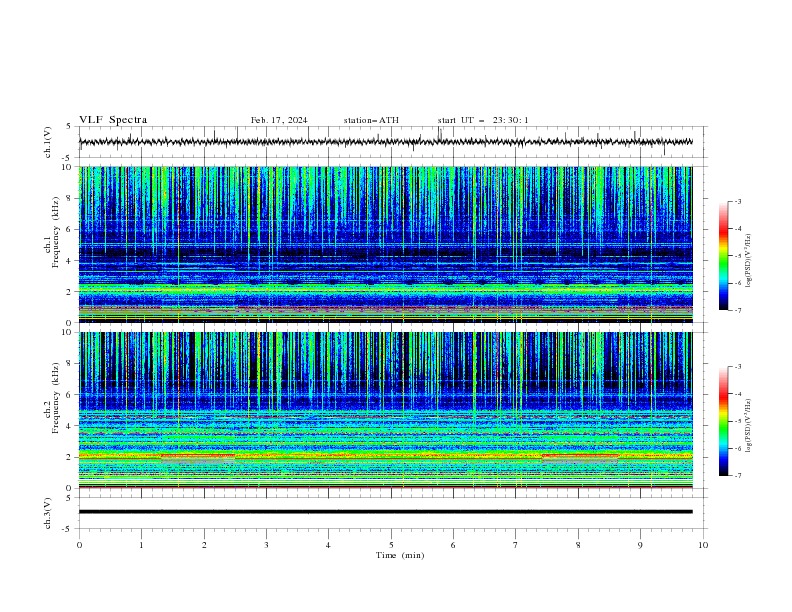The height and width of the screenshot is (612, 792).
Task: Click the time axis tick label '8'
Action: (x=578, y=545)
